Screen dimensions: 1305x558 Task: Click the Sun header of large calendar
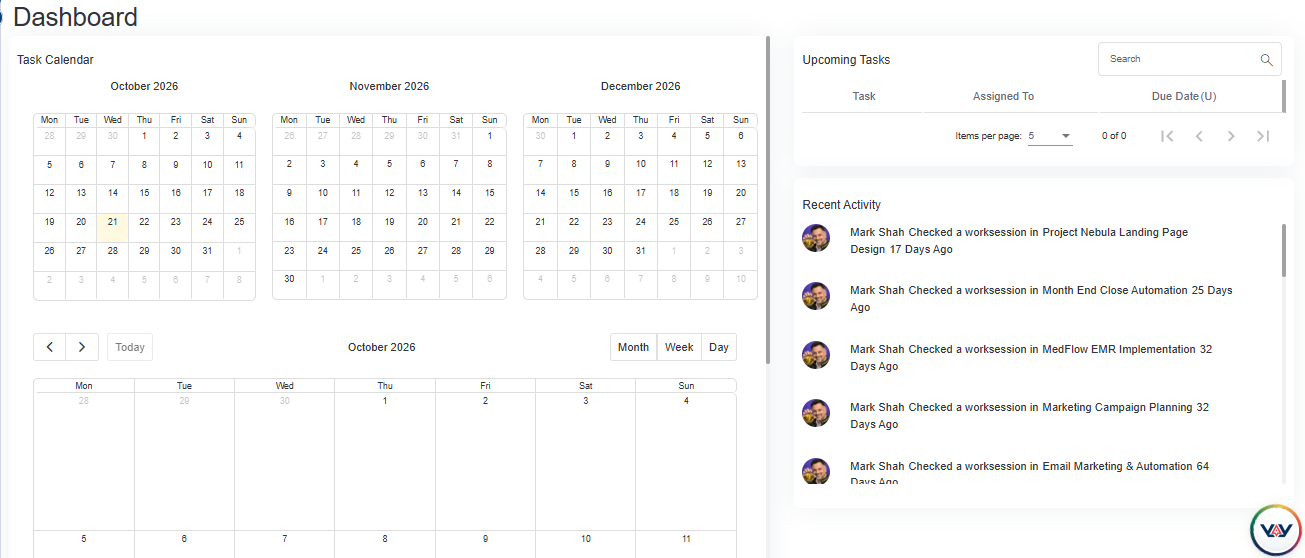(x=686, y=385)
